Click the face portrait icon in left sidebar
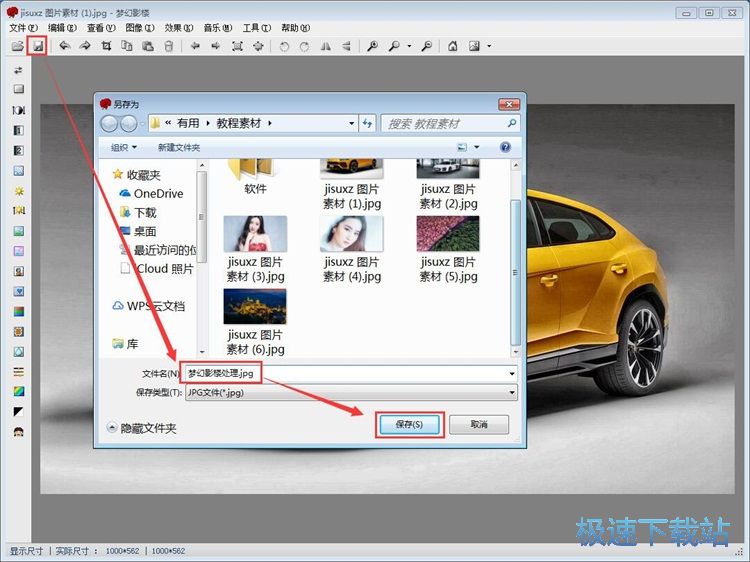Viewport: 750px width, 562px height. click(18, 432)
